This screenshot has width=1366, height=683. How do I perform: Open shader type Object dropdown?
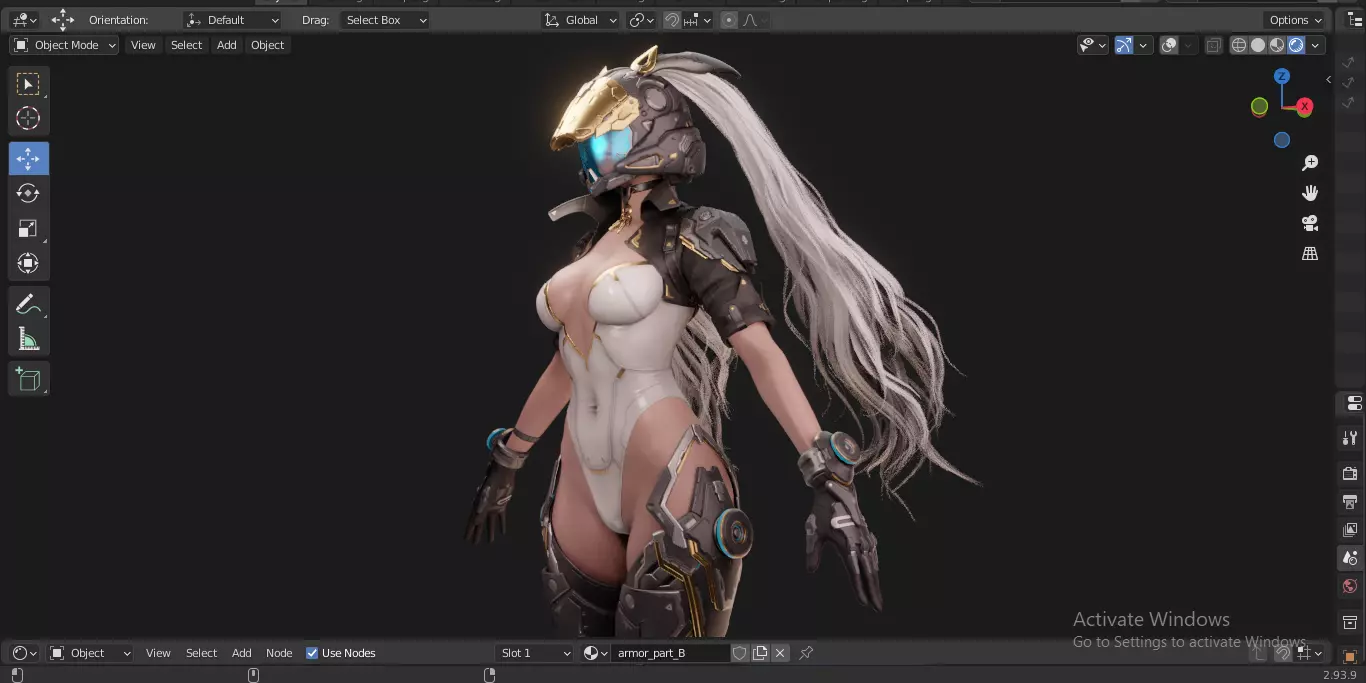[90, 653]
